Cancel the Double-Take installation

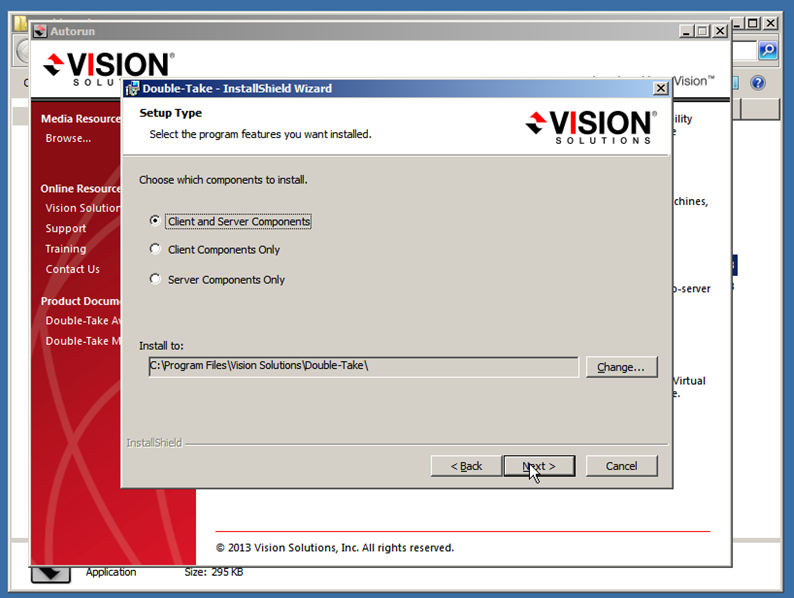(x=621, y=466)
